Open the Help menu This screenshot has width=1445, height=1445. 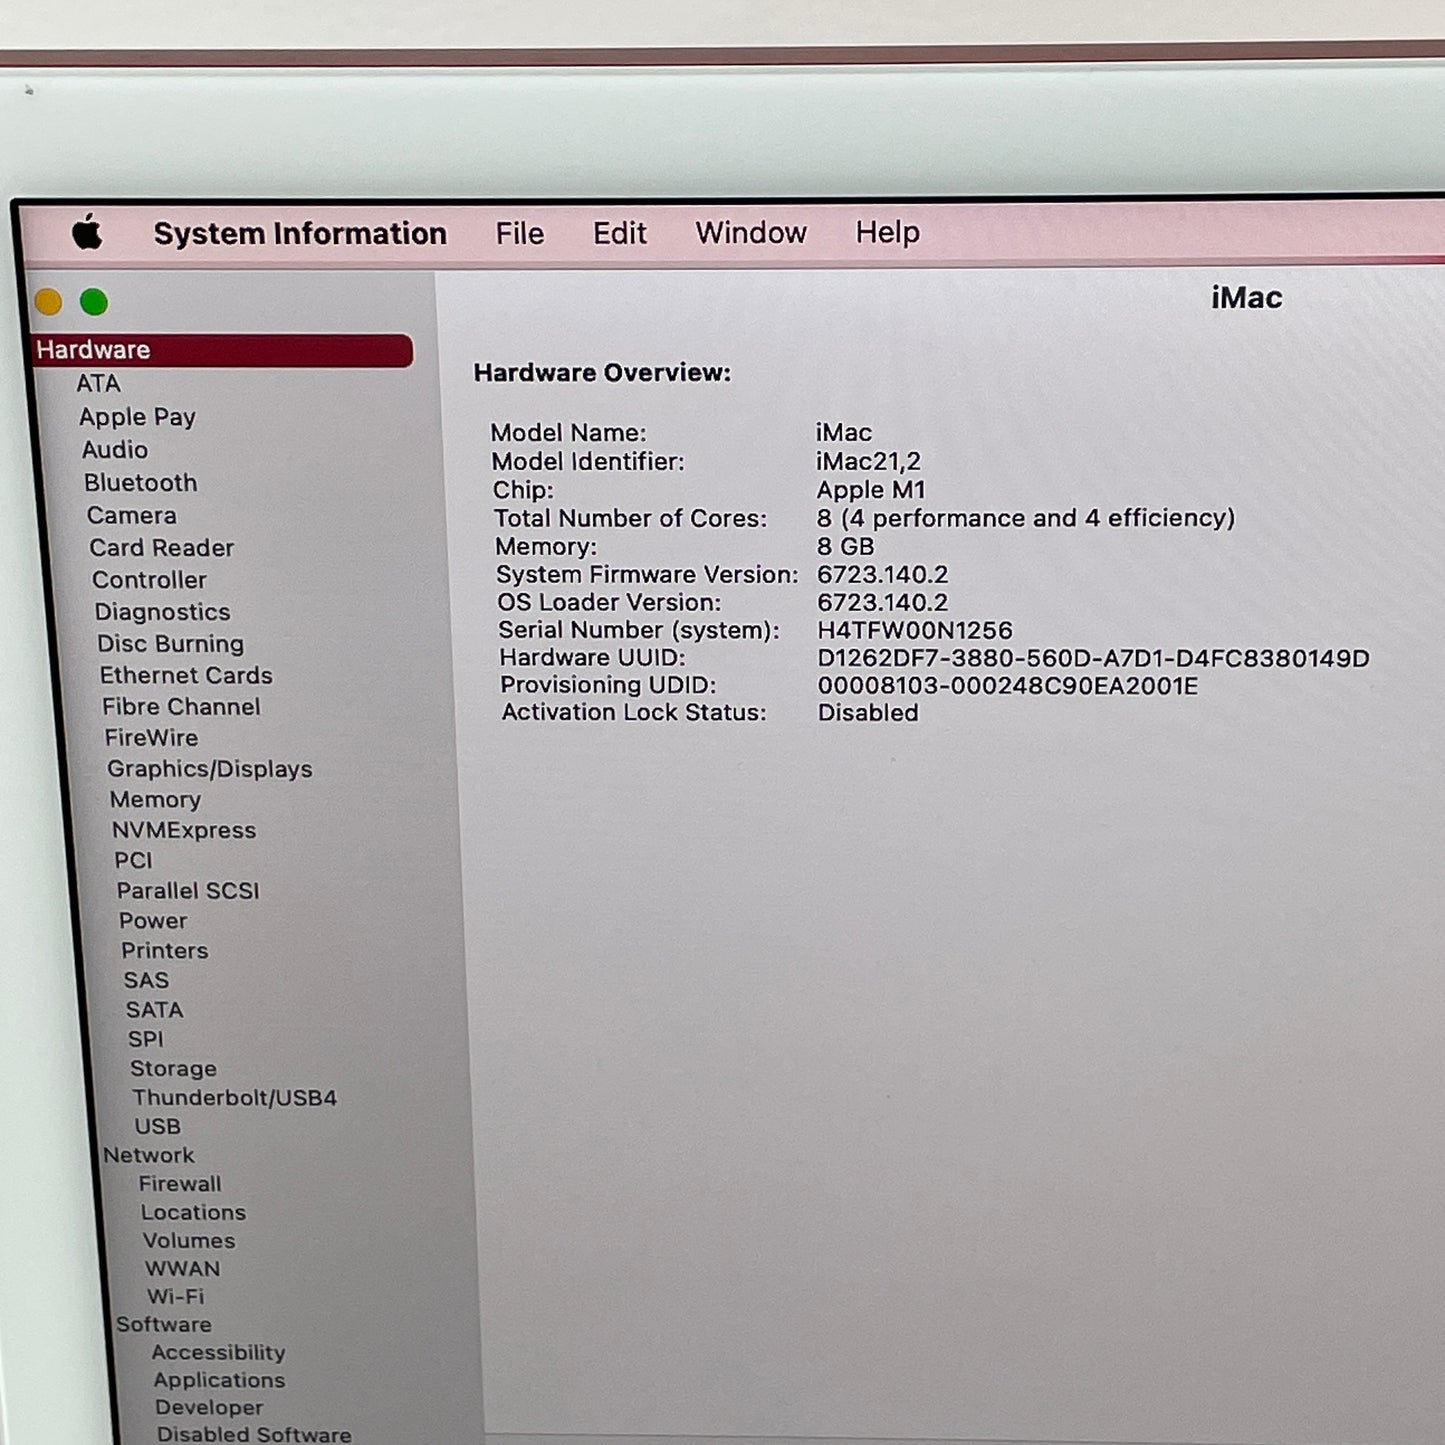click(885, 232)
